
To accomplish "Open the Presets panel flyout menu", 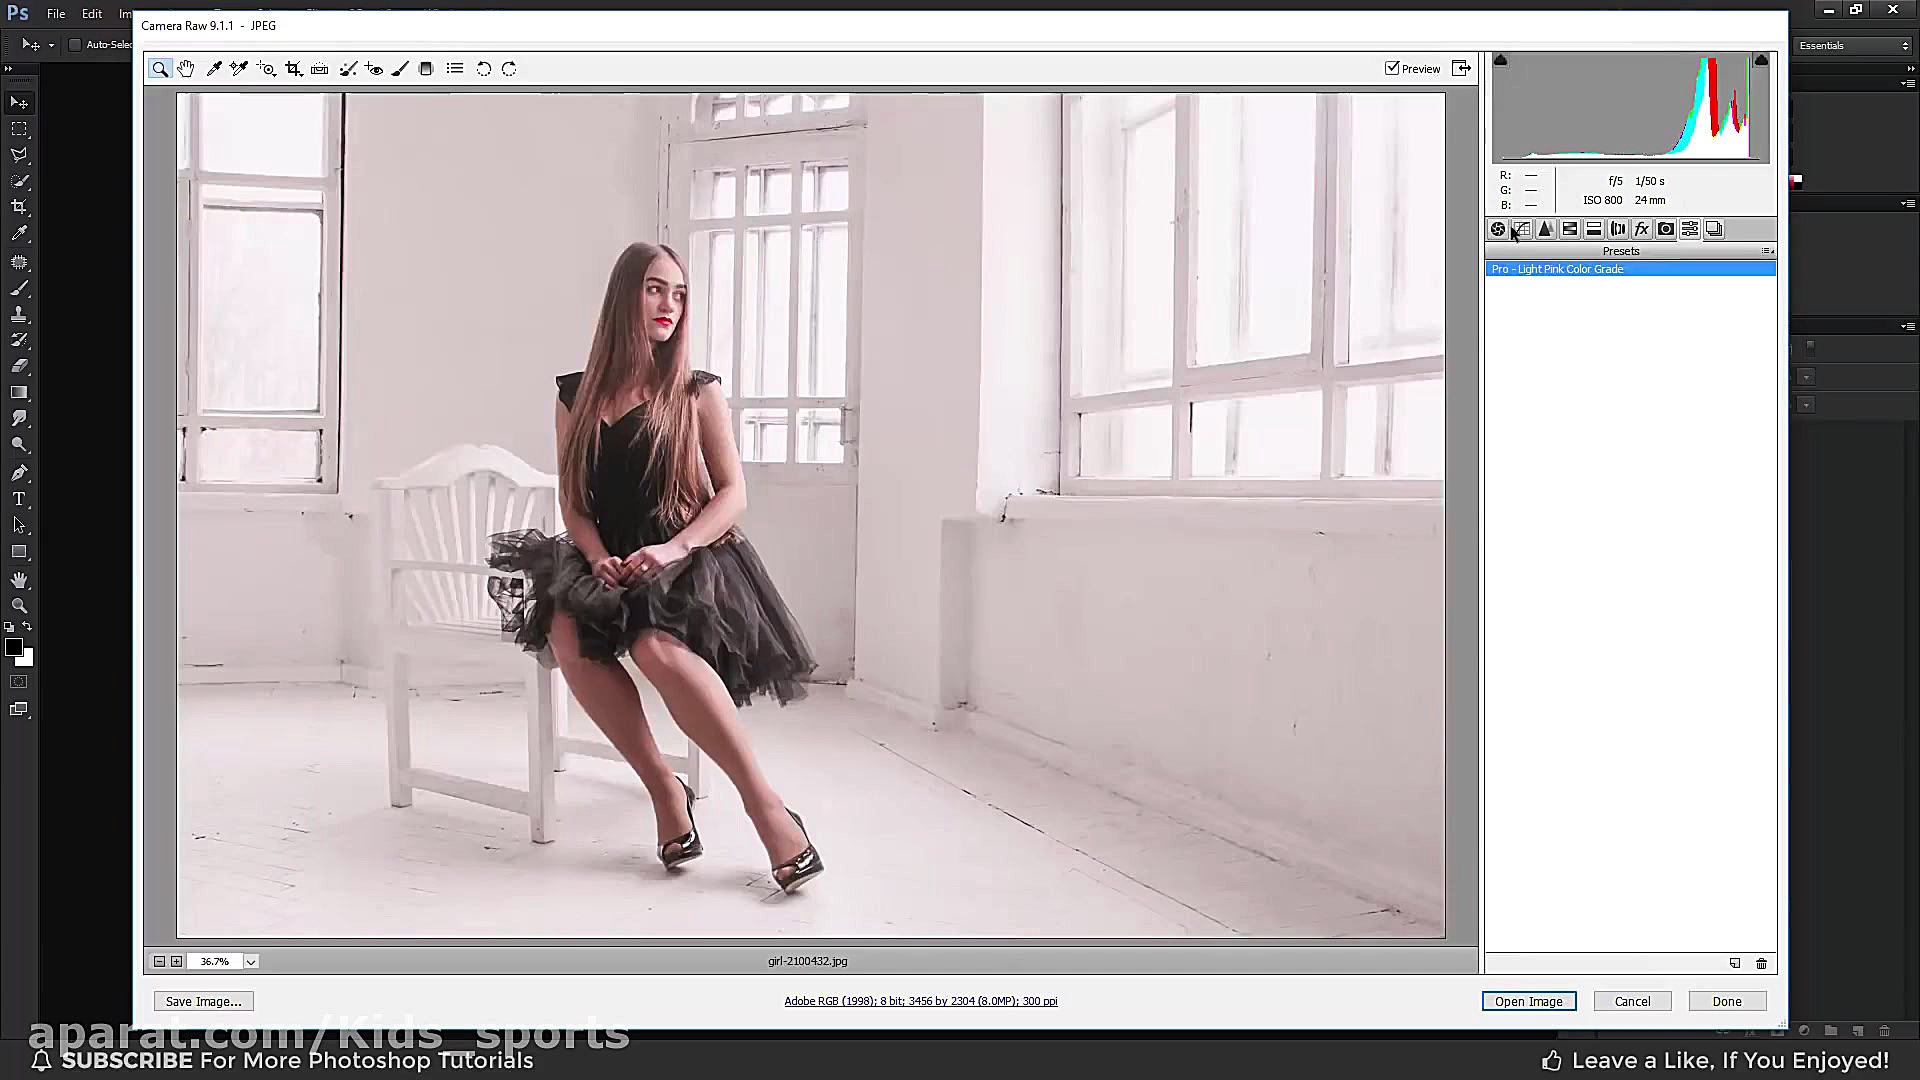I will (1767, 251).
